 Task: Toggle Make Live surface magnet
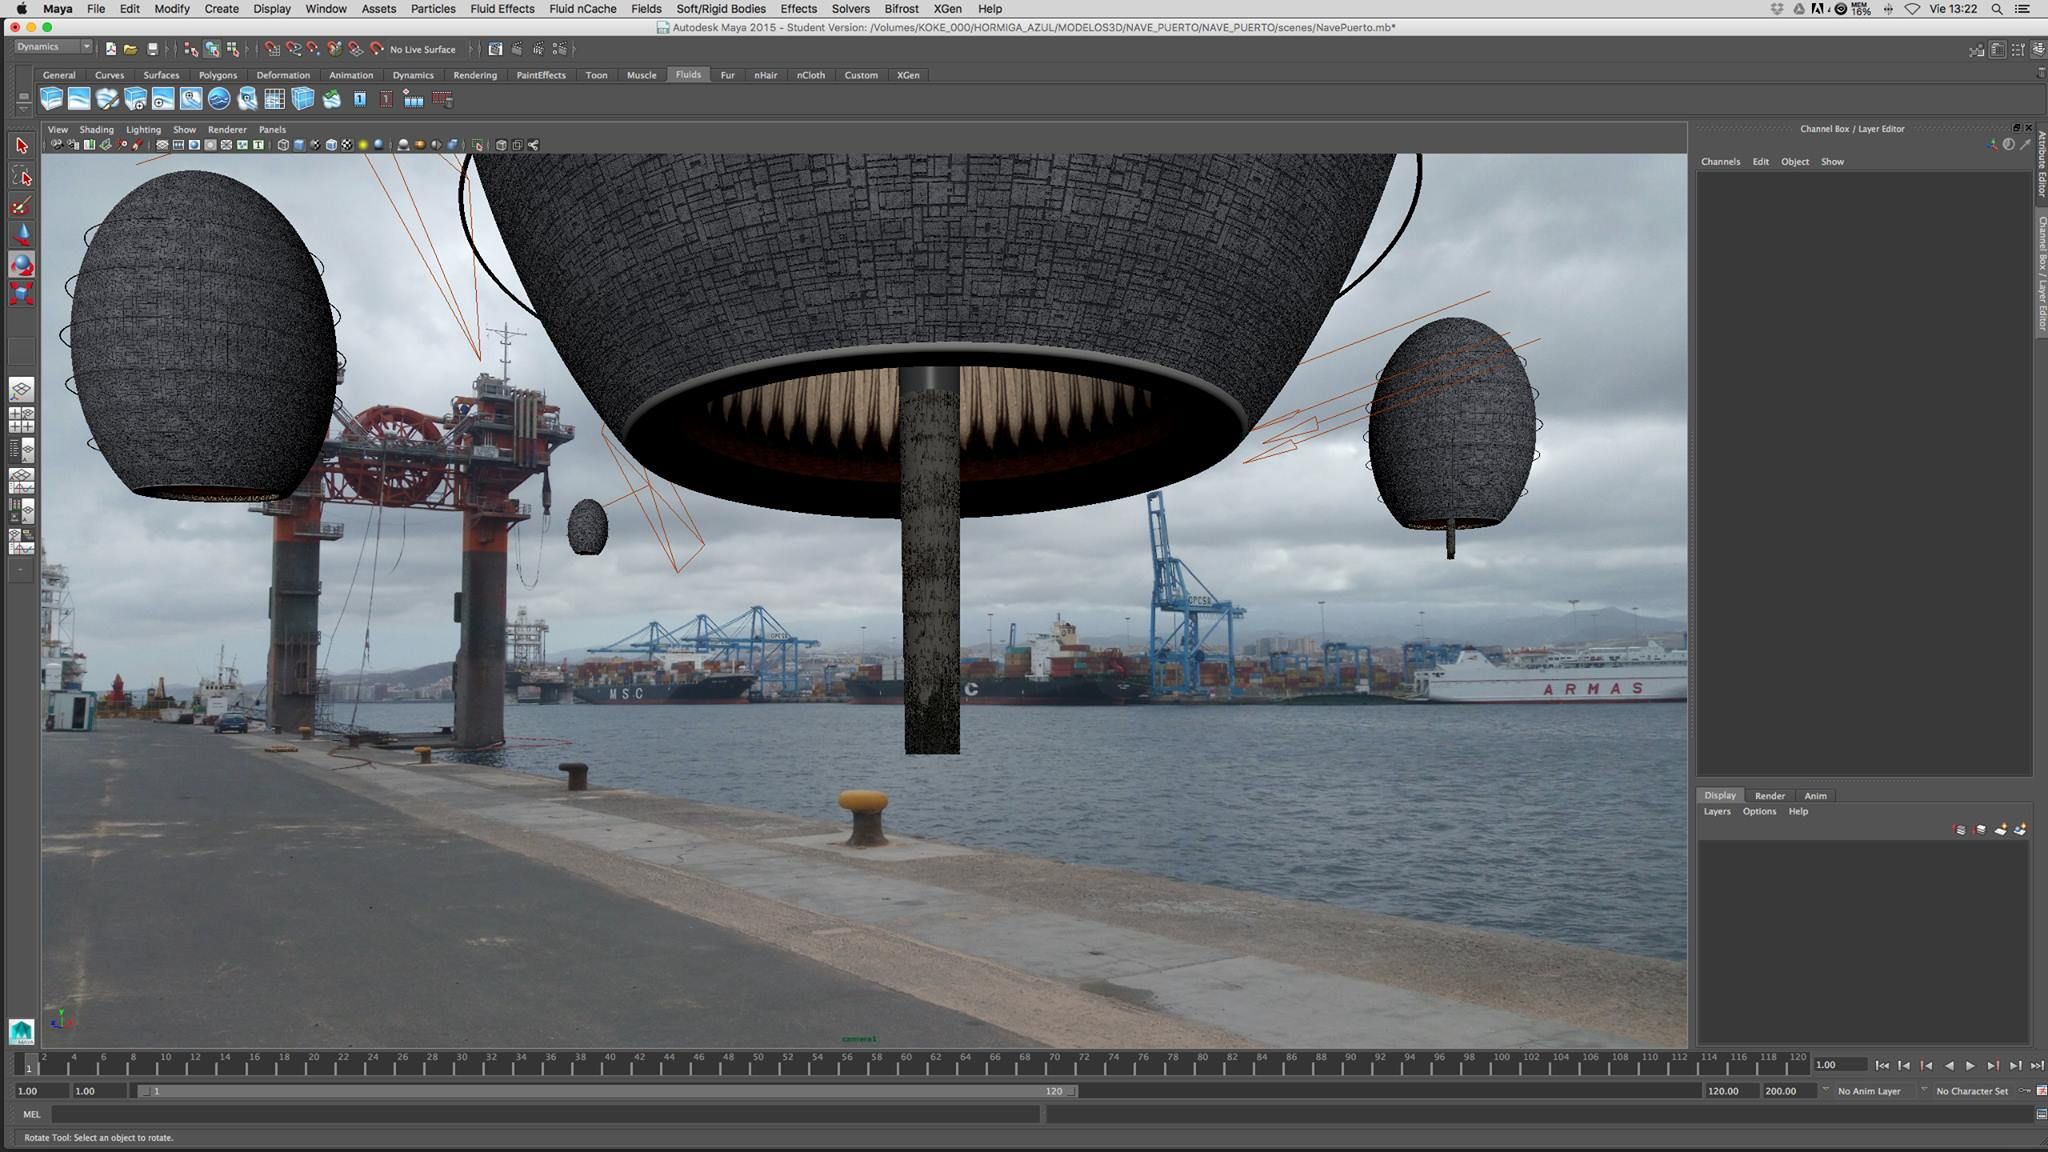tap(377, 49)
